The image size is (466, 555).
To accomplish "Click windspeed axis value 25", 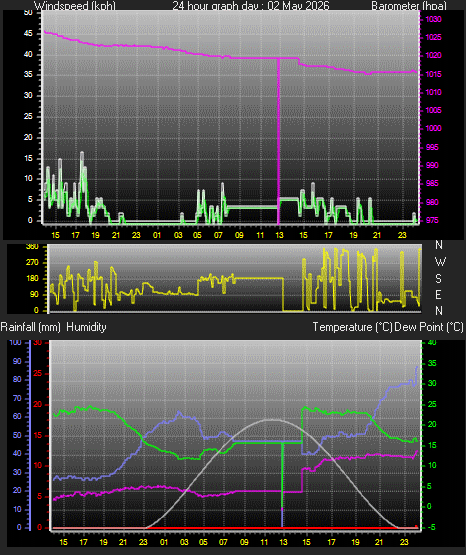I will [x=28, y=116].
